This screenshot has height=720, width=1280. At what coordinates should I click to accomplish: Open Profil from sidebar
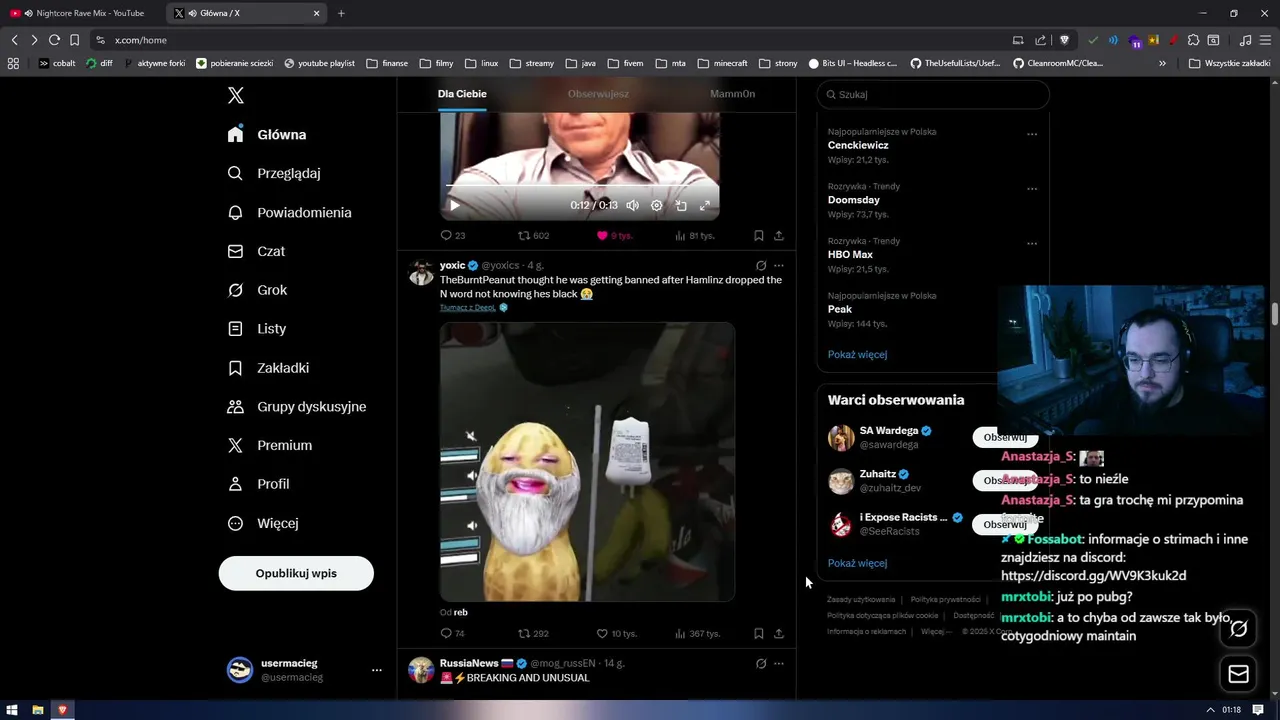(x=258, y=484)
